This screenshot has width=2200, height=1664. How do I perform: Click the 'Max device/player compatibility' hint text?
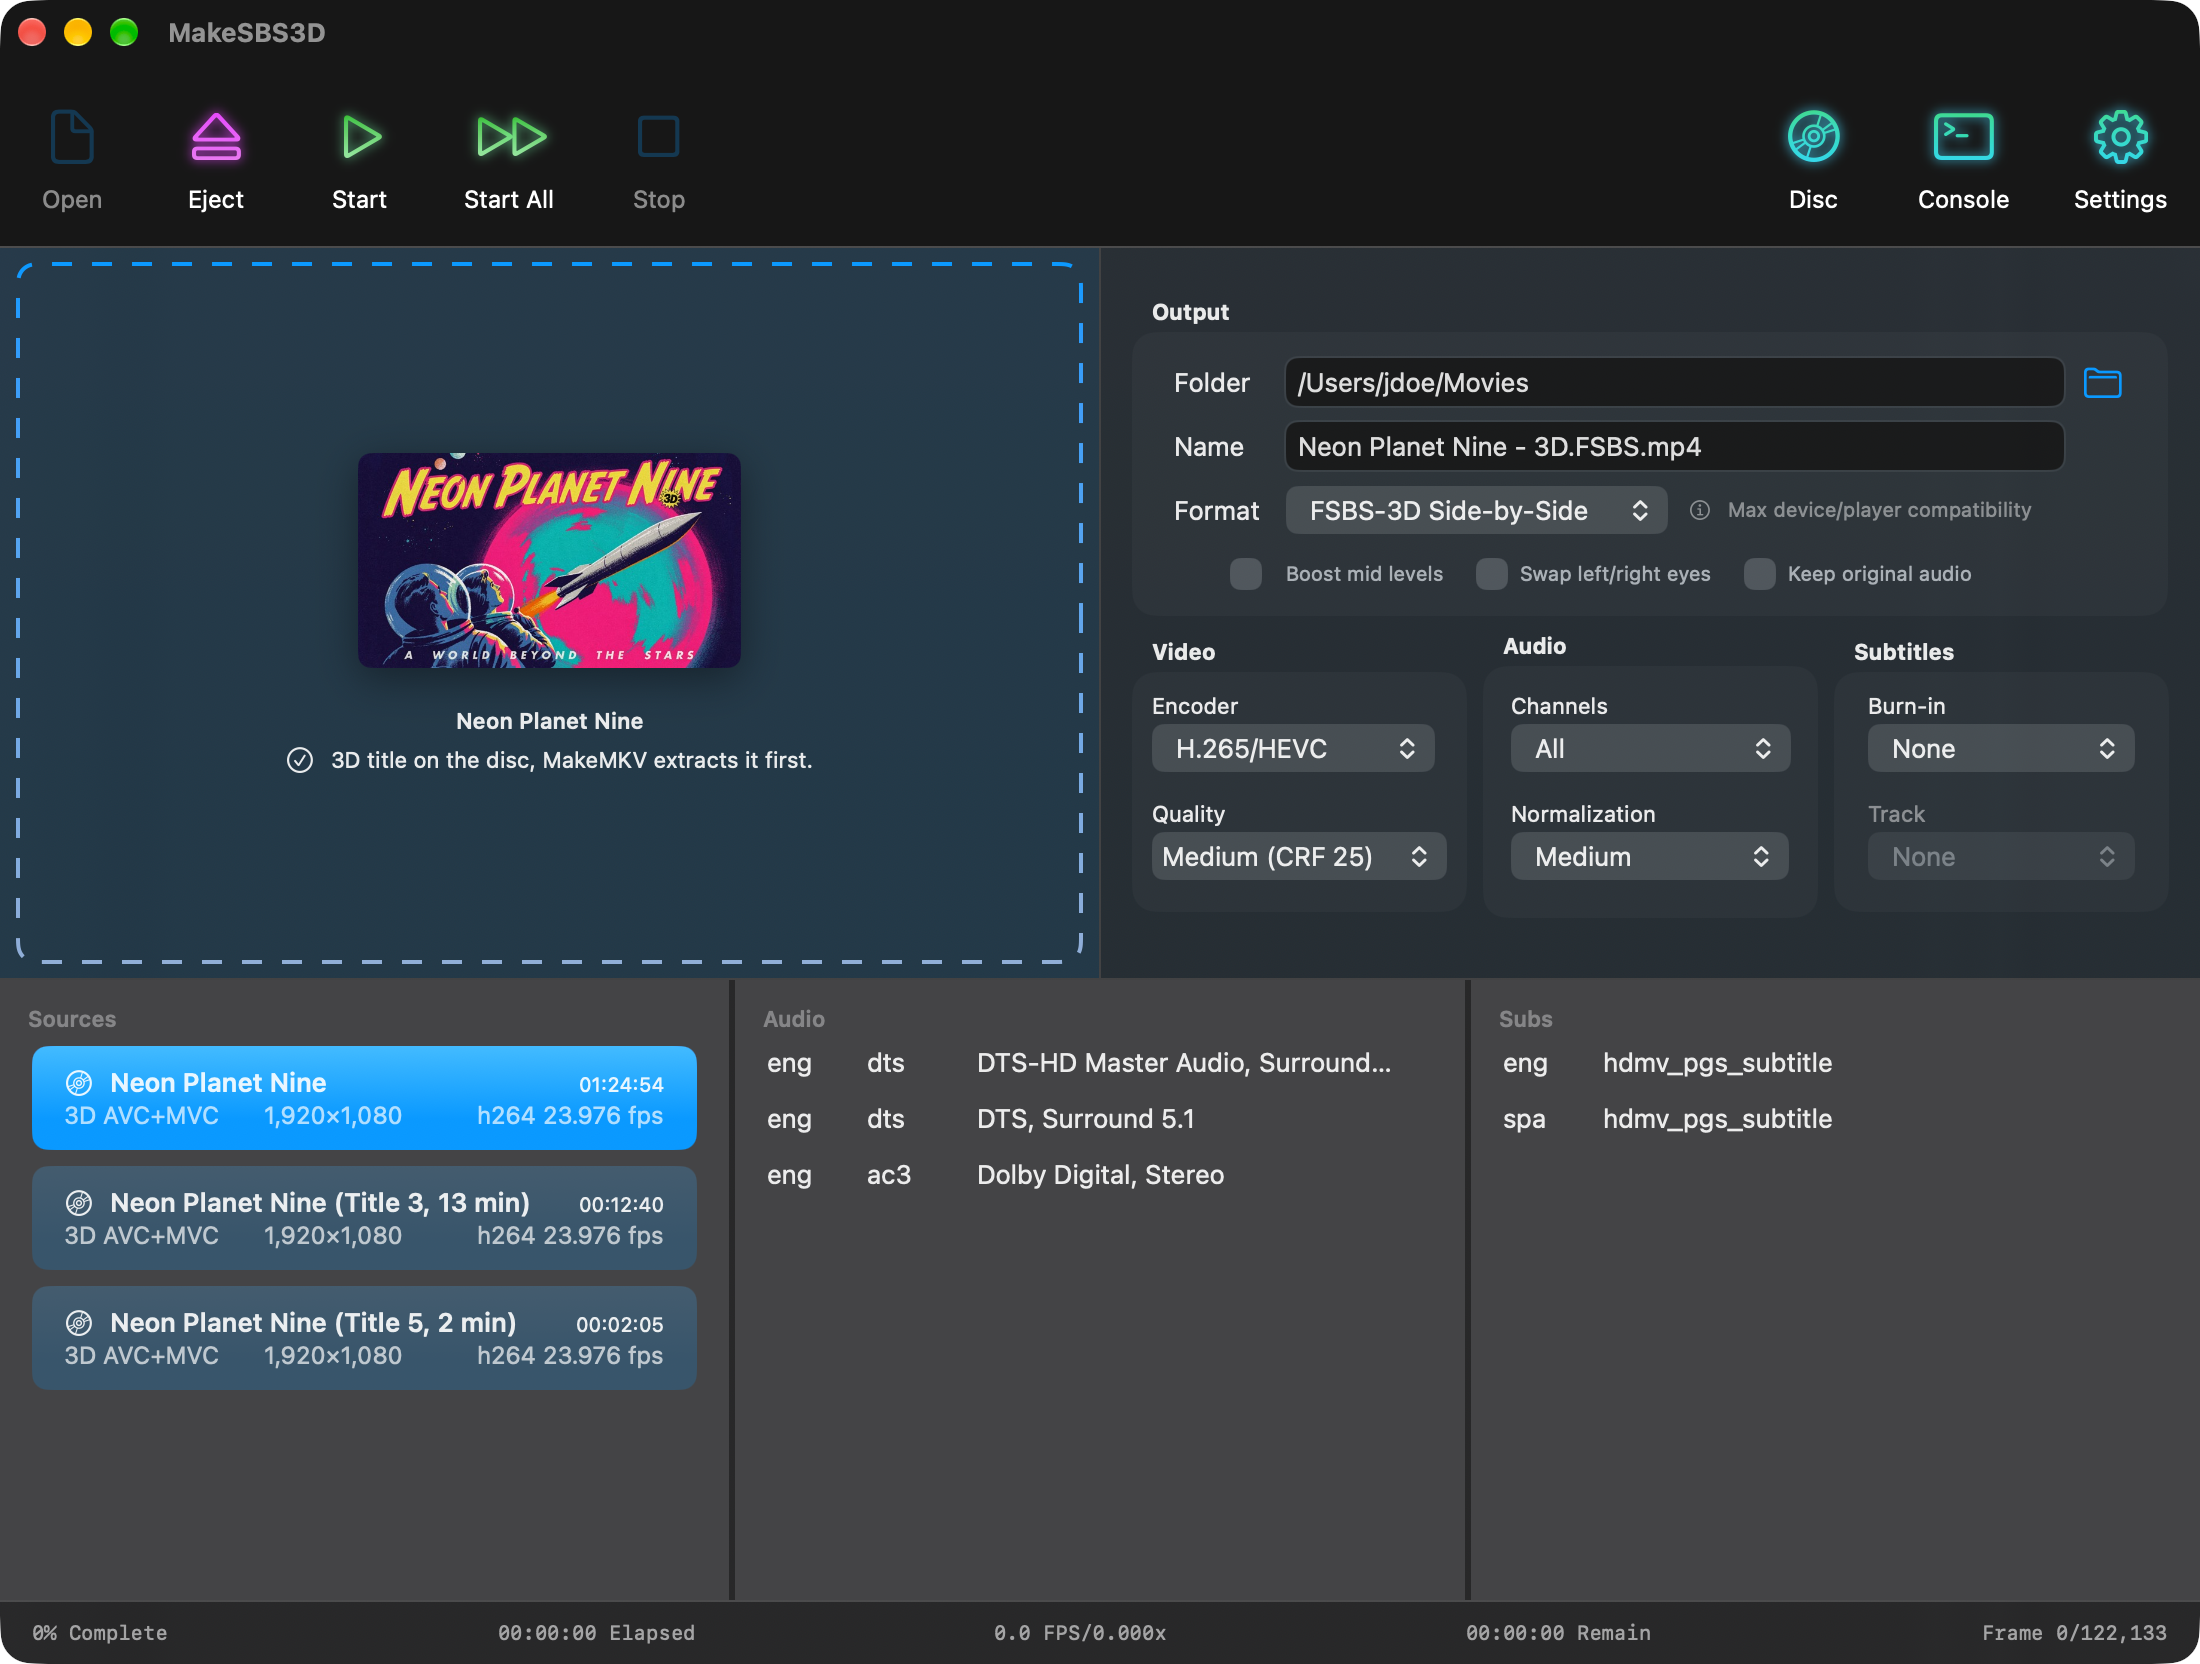click(x=1879, y=510)
